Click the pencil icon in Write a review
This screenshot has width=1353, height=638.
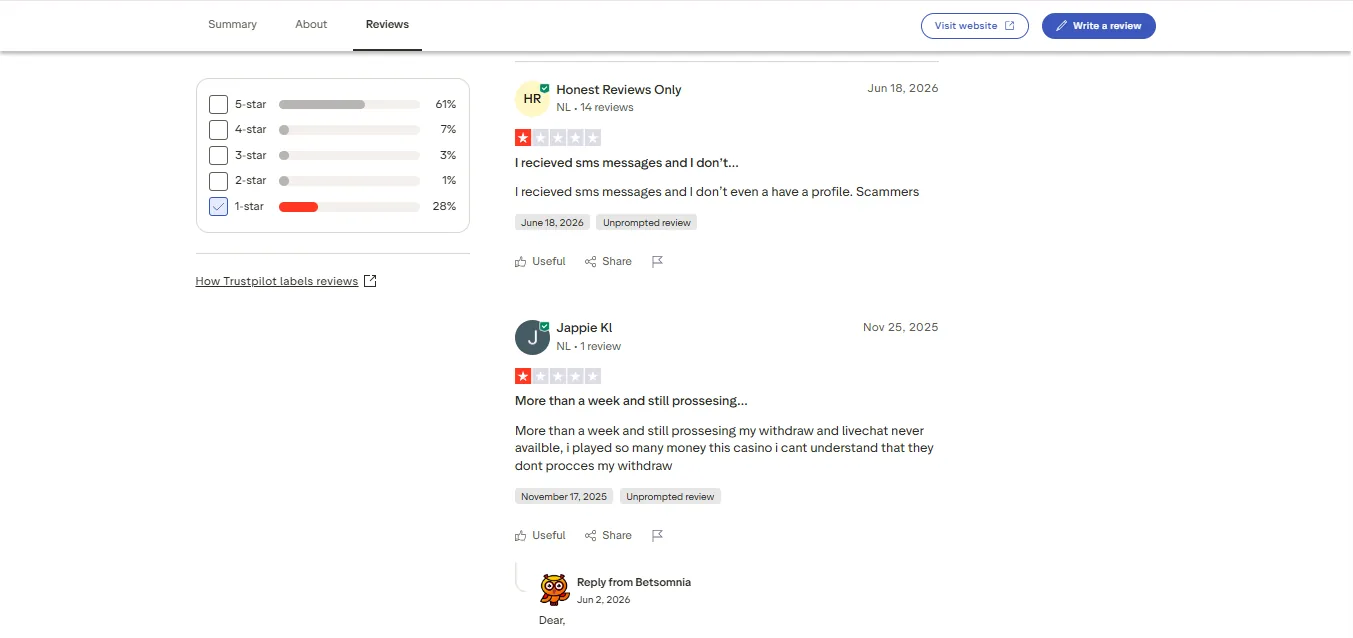(1062, 26)
